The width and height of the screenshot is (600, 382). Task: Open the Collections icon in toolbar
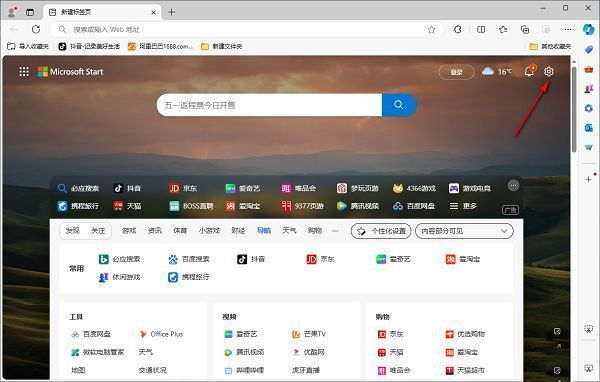pos(525,29)
